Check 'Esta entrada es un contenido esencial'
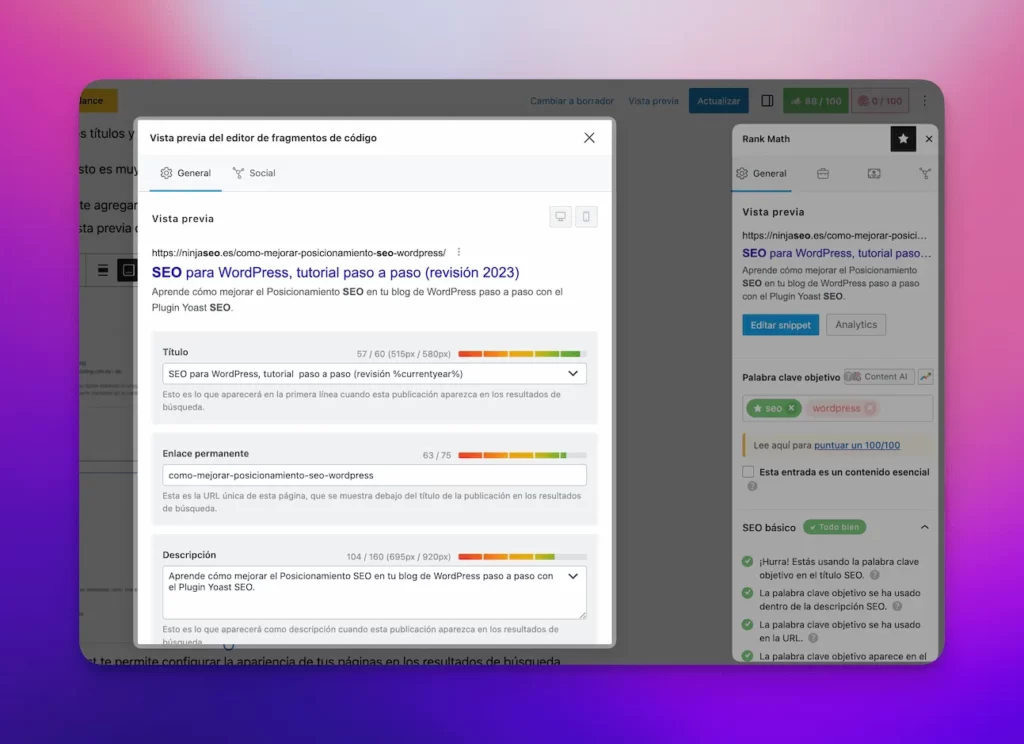Image resolution: width=1024 pixels, height=744 pixels. tap(748, 472)
